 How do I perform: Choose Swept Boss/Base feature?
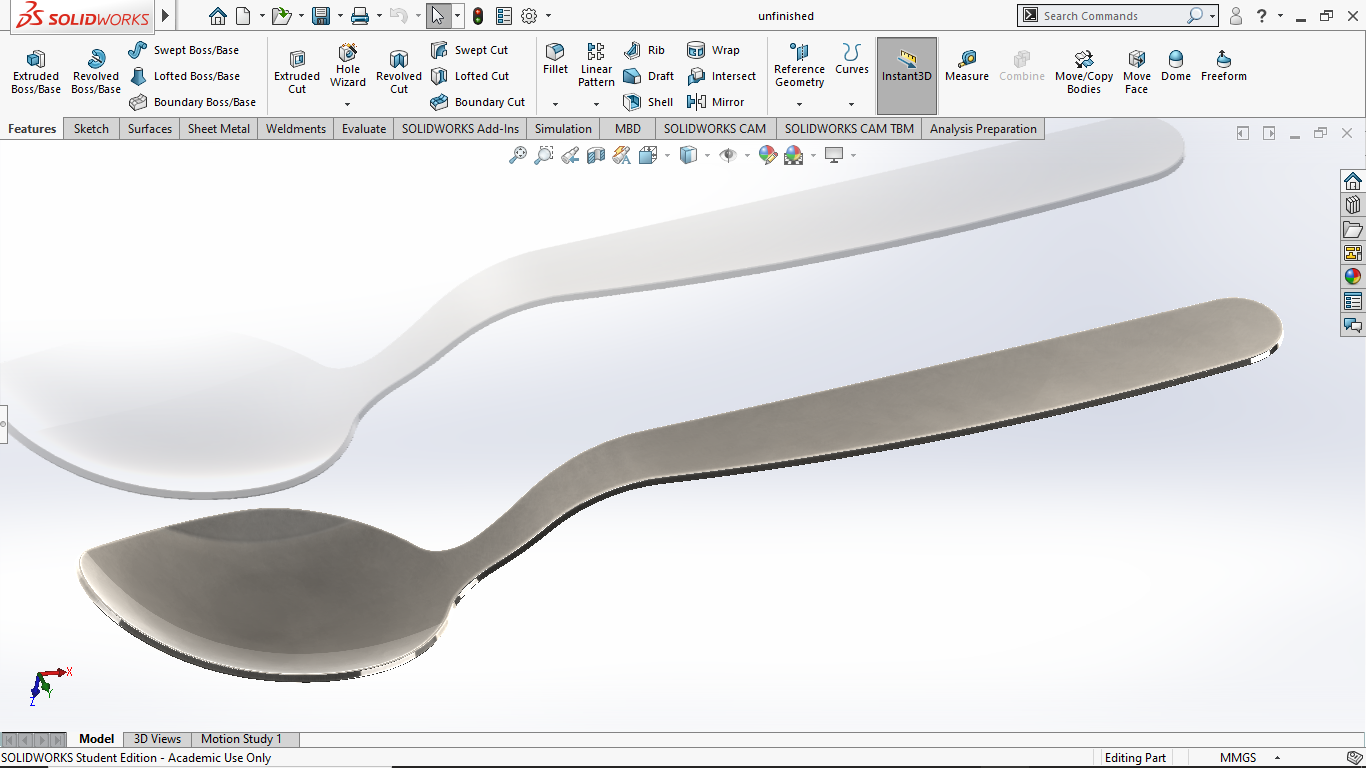pyautogui.click(x=184, y=50)
